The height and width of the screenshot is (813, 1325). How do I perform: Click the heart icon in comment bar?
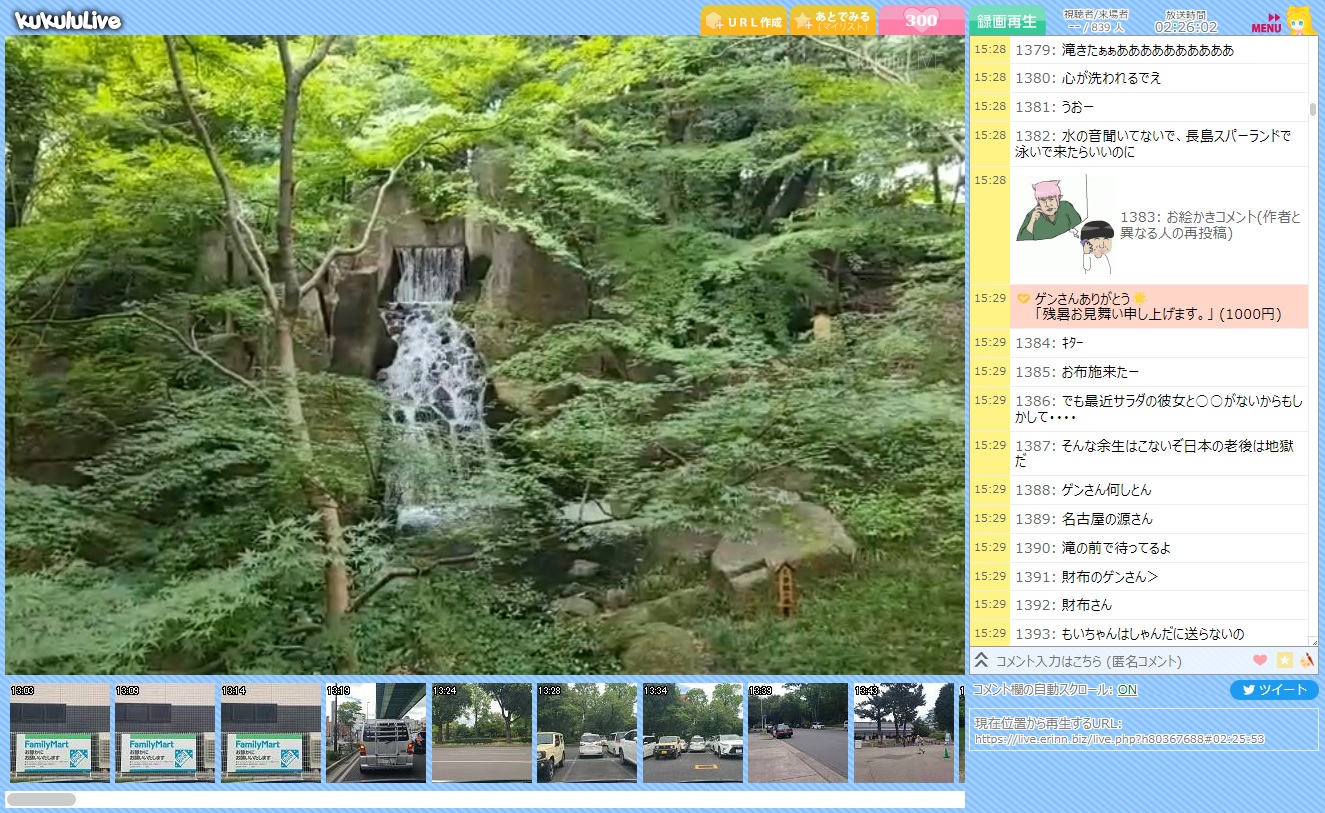[x=1260, y=660]
